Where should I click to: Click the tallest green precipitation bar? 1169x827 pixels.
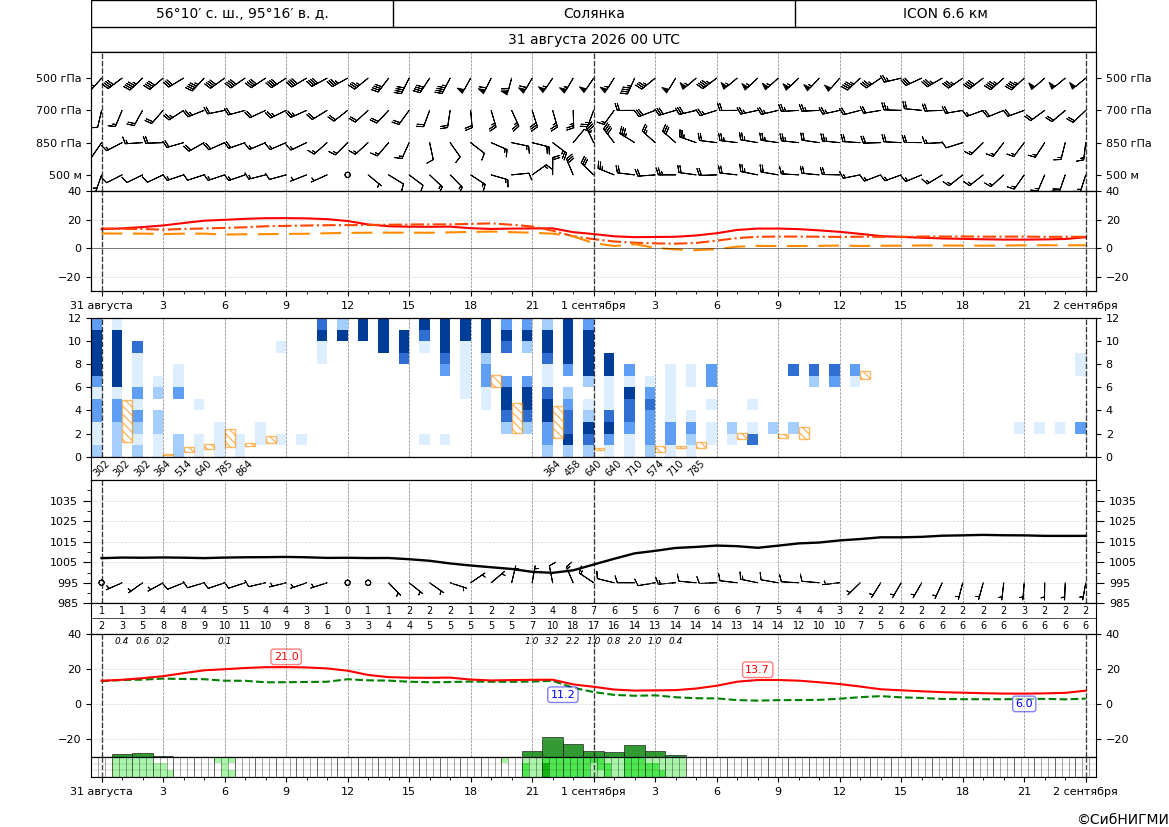[552, 747]
